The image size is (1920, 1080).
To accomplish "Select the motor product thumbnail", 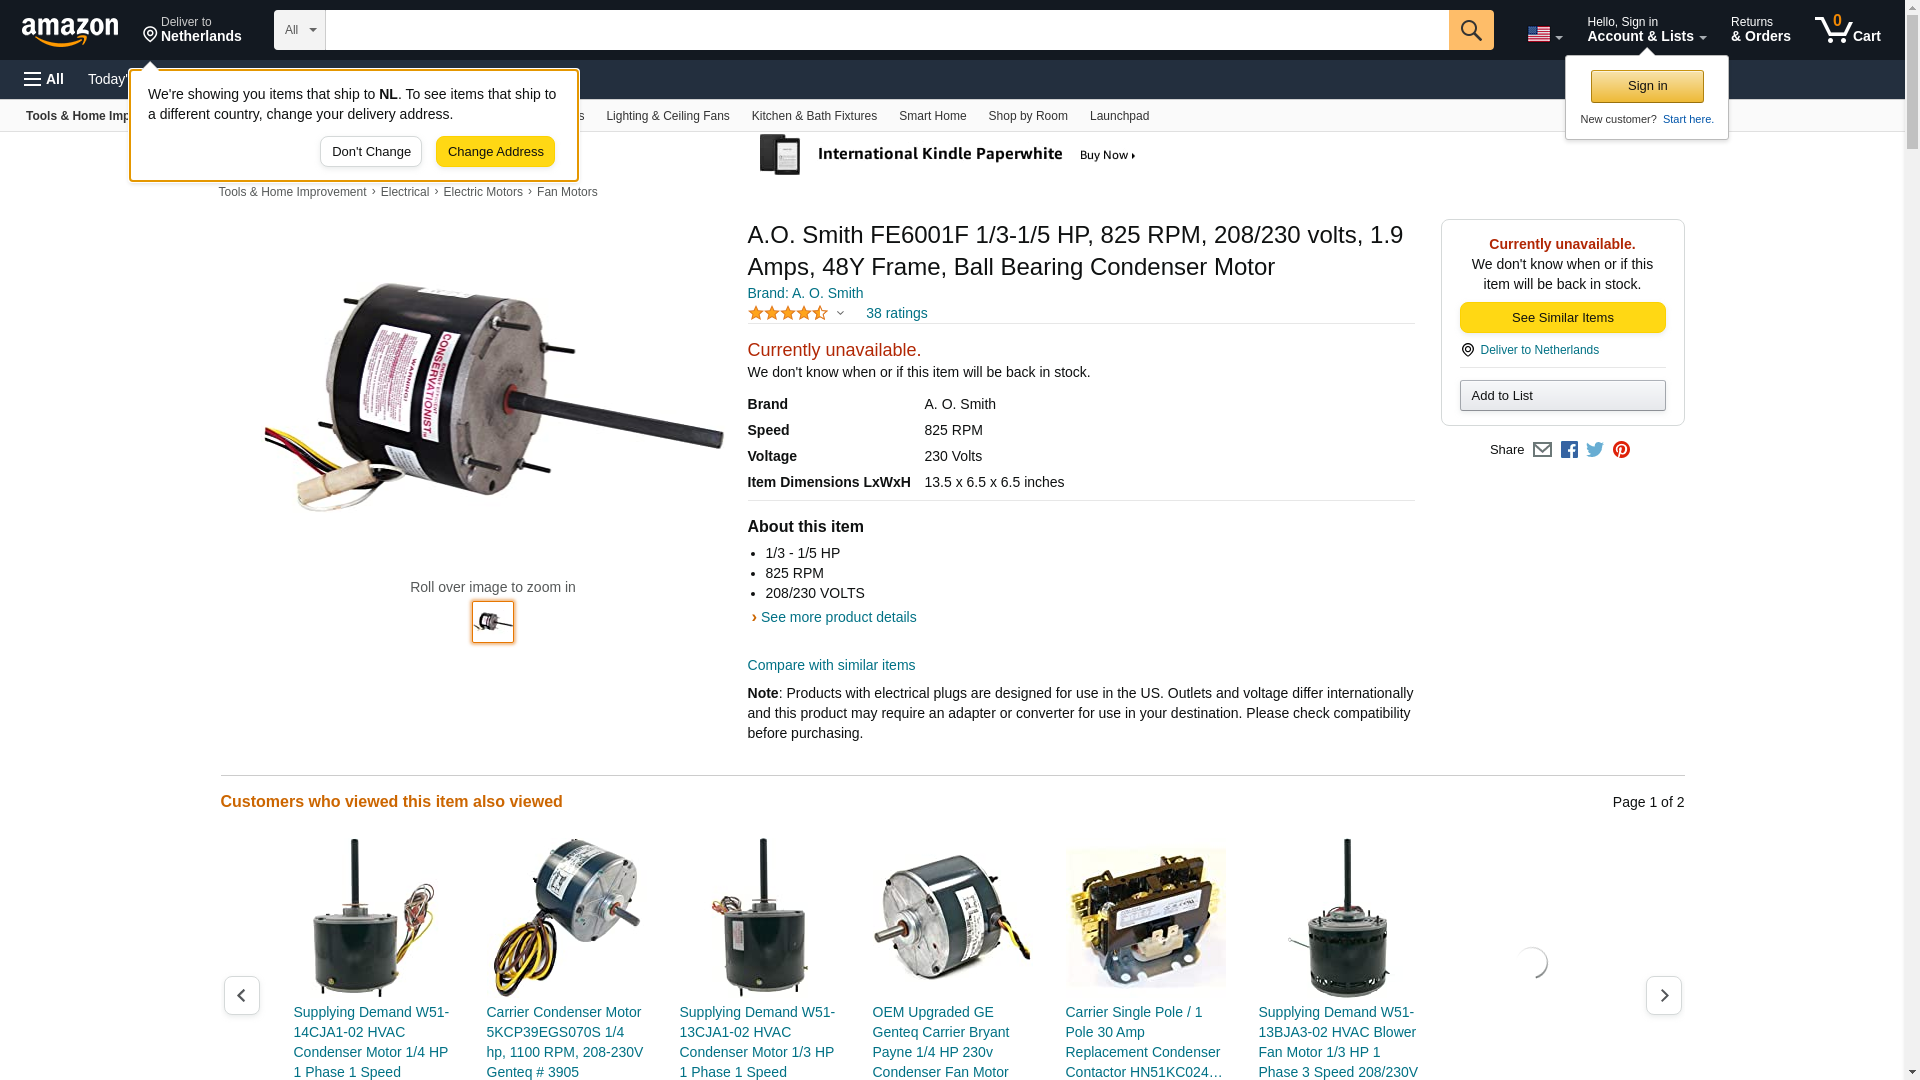I will [x=493, y=622].
